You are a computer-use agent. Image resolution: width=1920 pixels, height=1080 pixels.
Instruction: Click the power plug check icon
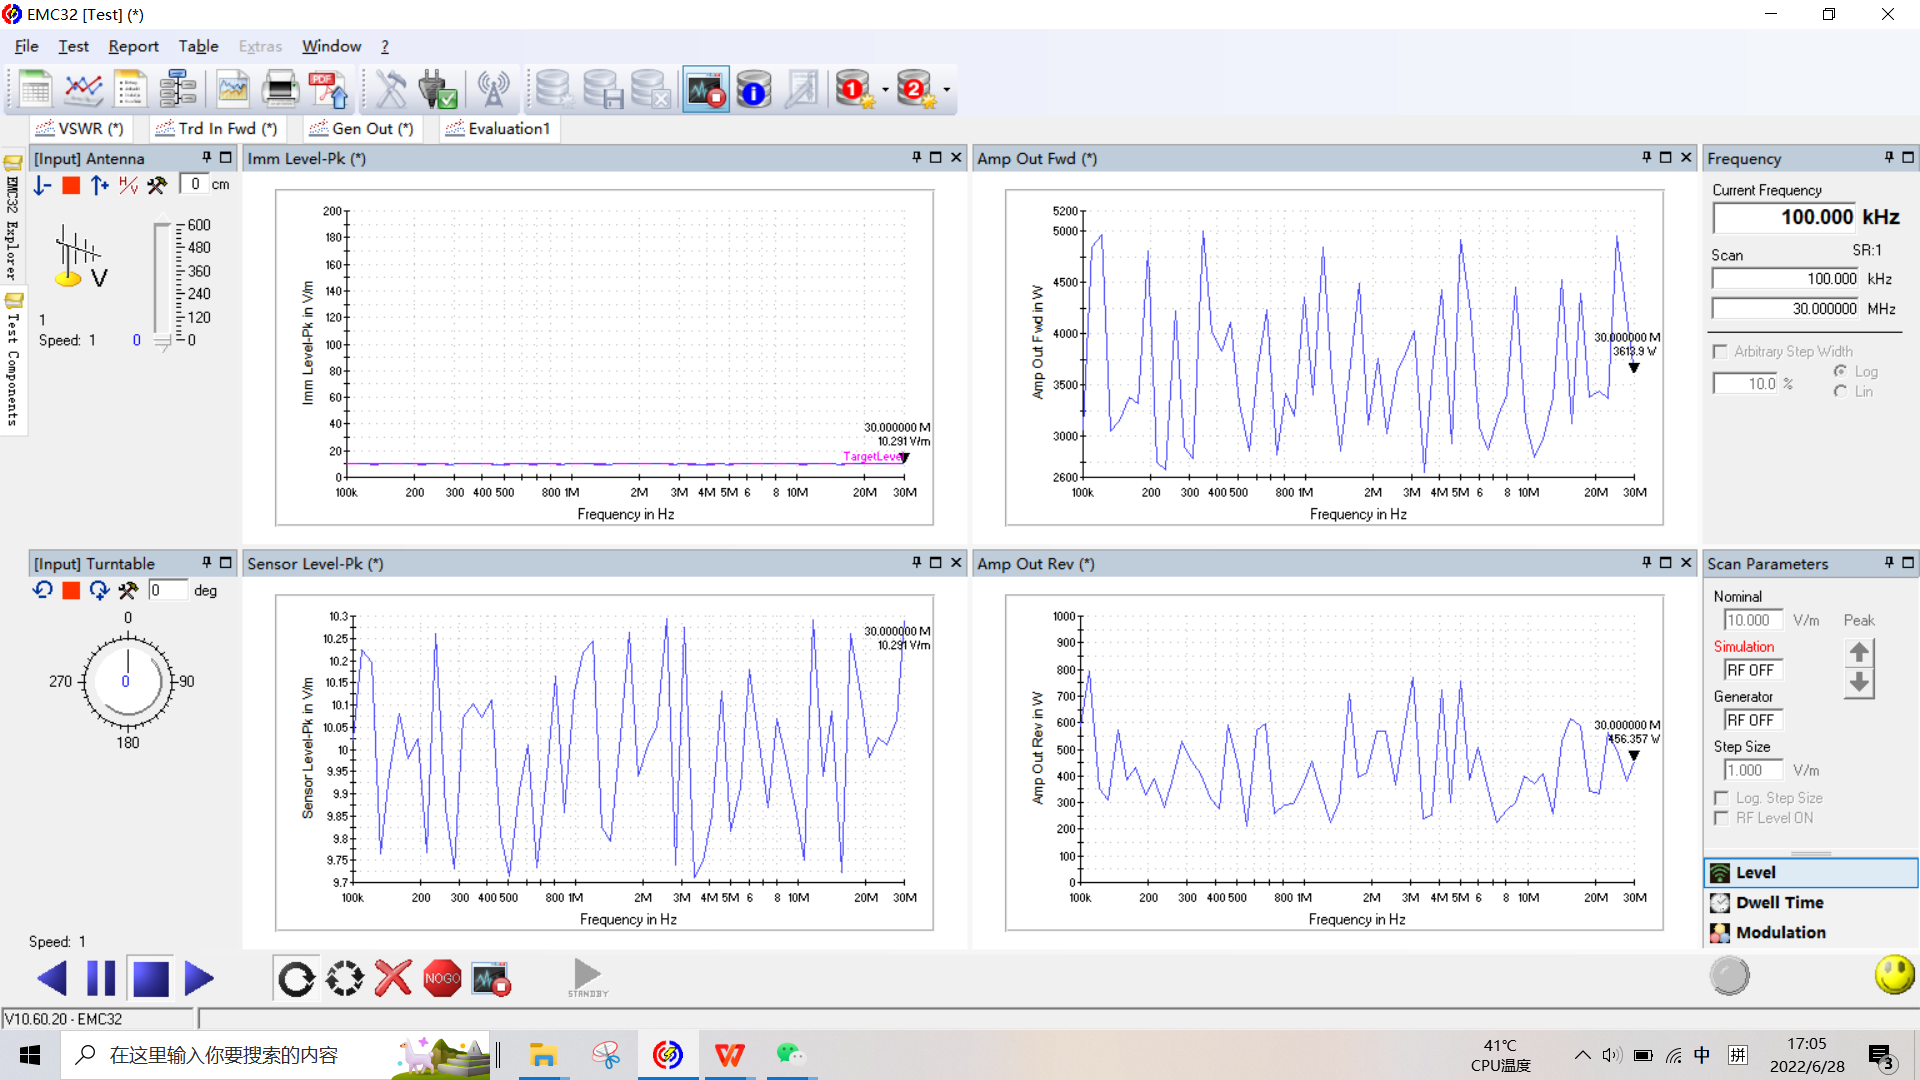coord(437,89)
